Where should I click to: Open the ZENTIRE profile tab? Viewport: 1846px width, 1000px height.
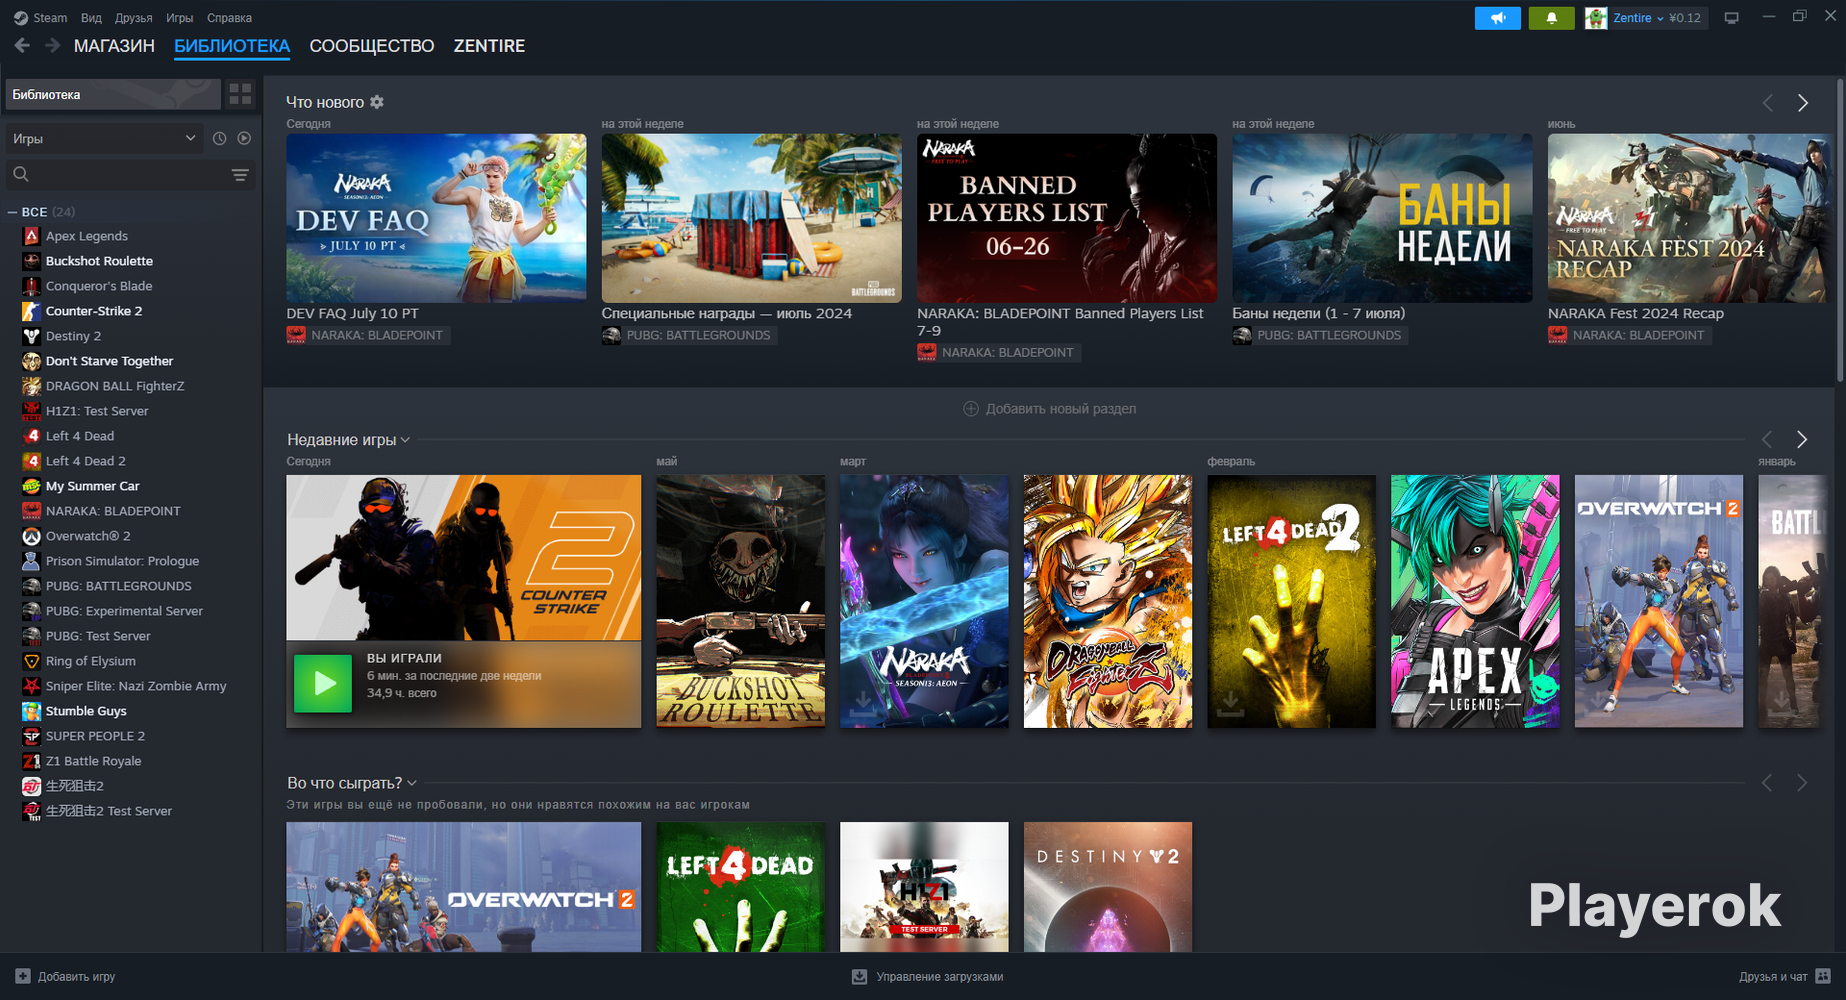pos(489,46)
